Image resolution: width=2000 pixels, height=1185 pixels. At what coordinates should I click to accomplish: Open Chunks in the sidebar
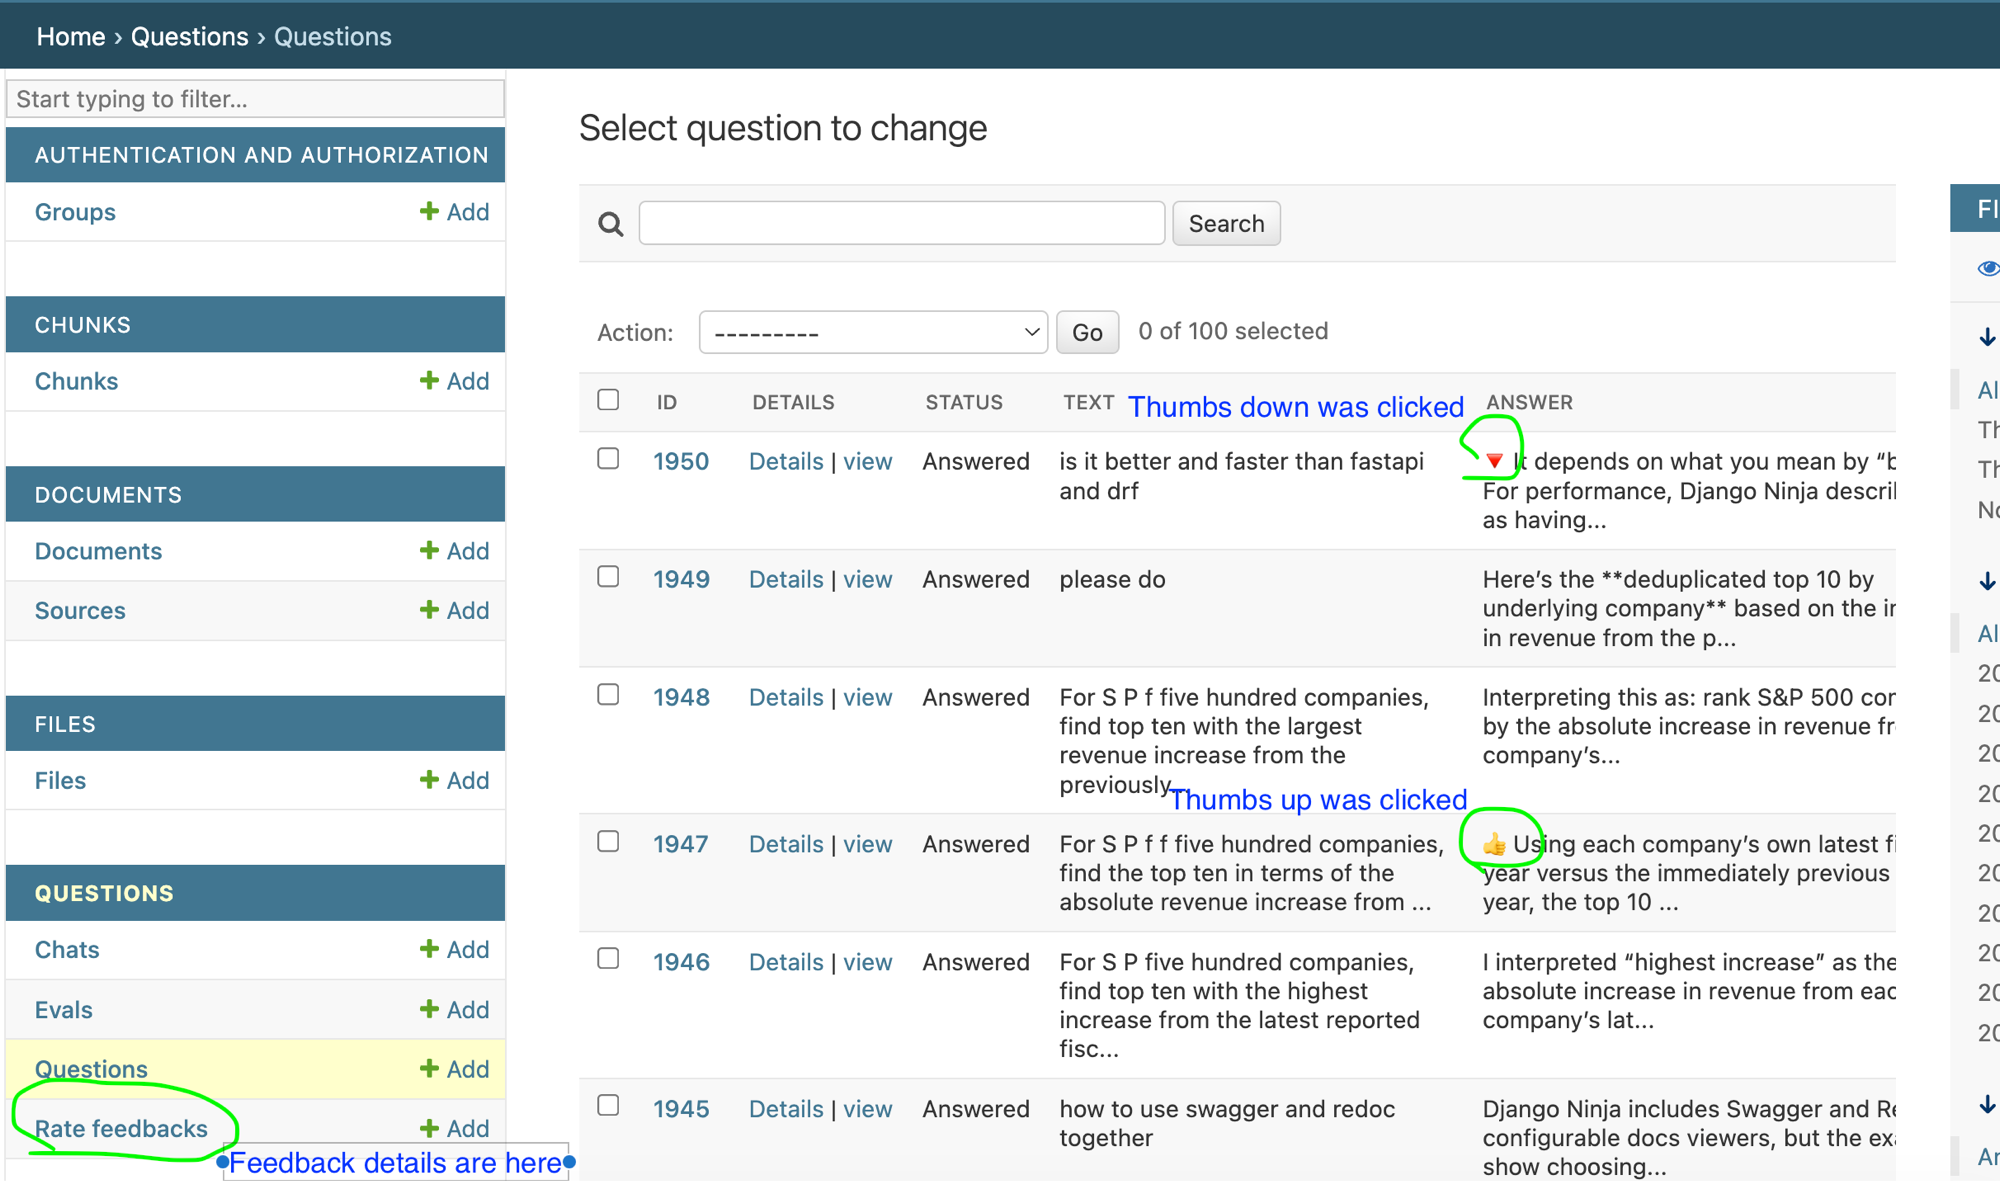point(76,381)
